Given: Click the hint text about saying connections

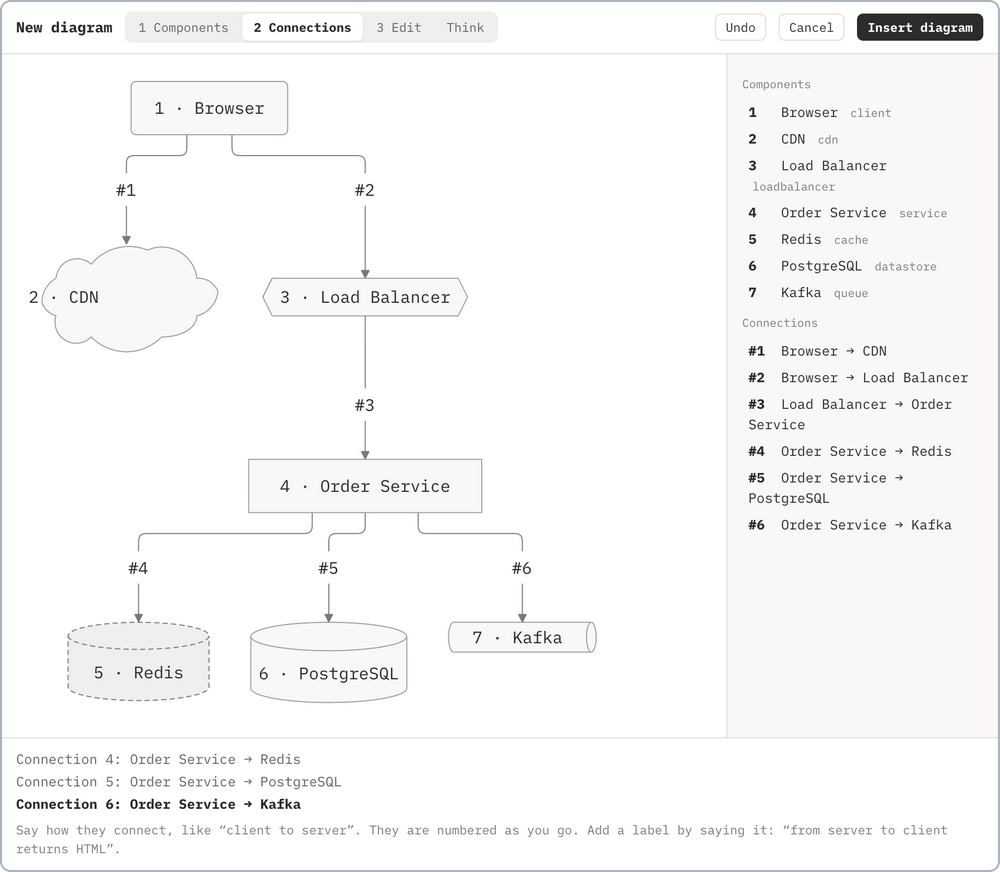Looking at the screenshot, I should pos(482,839).
